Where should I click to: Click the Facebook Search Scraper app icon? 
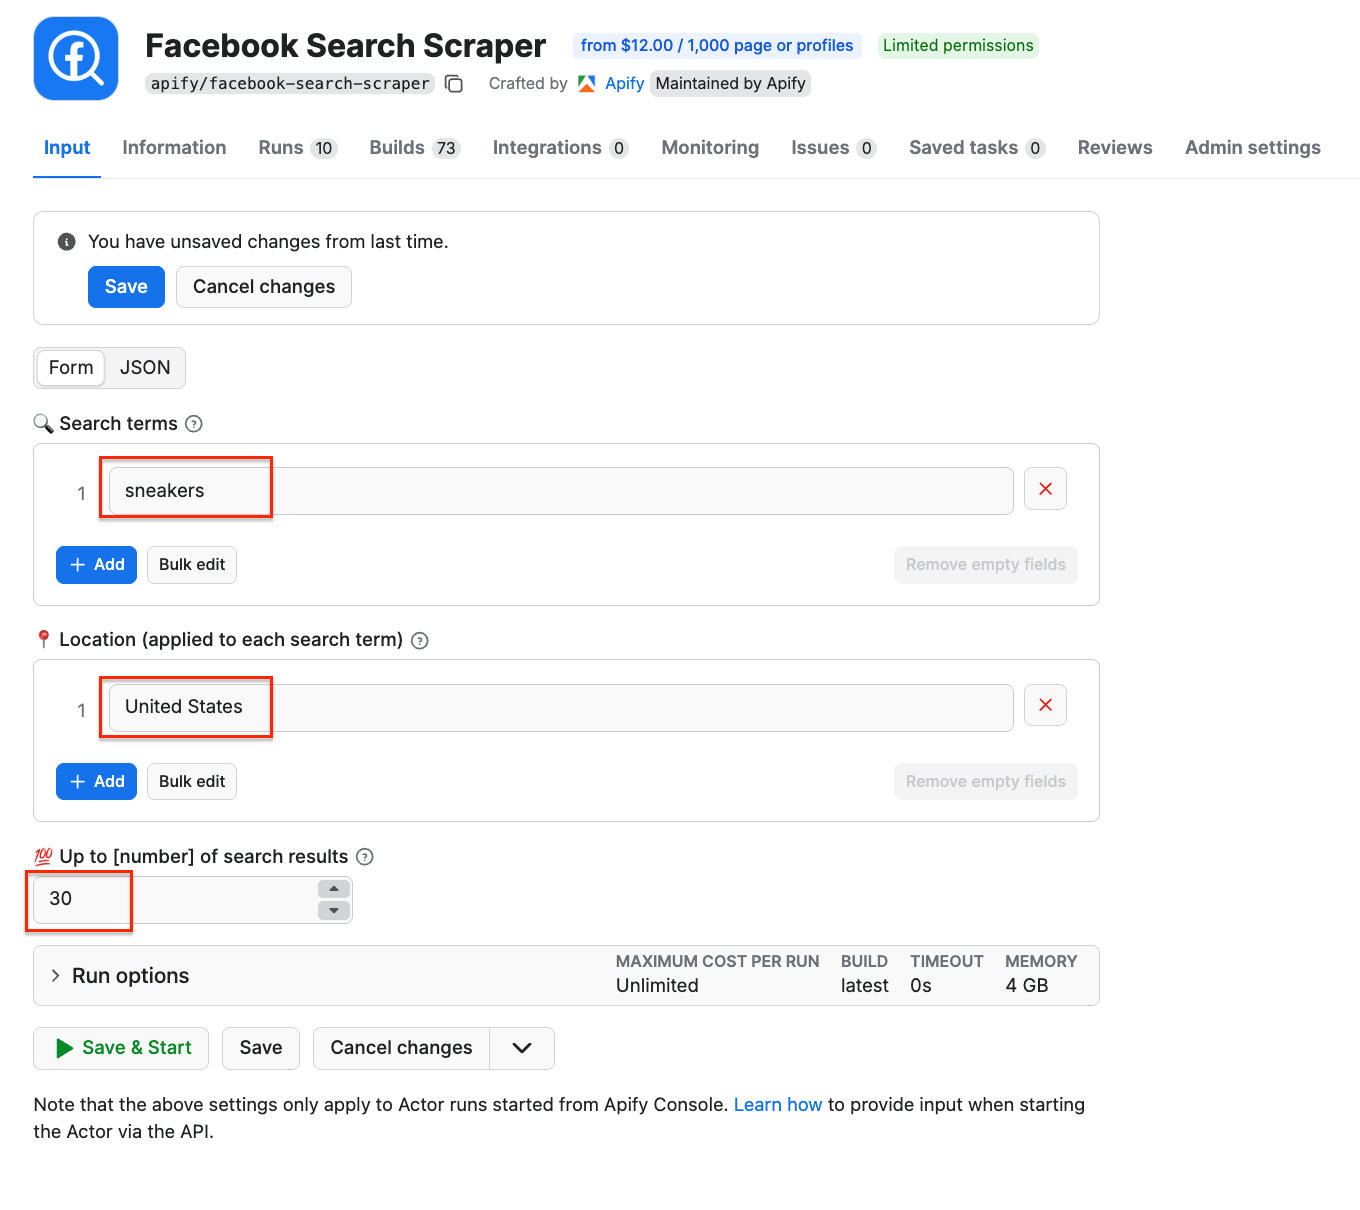click(76, 58)
